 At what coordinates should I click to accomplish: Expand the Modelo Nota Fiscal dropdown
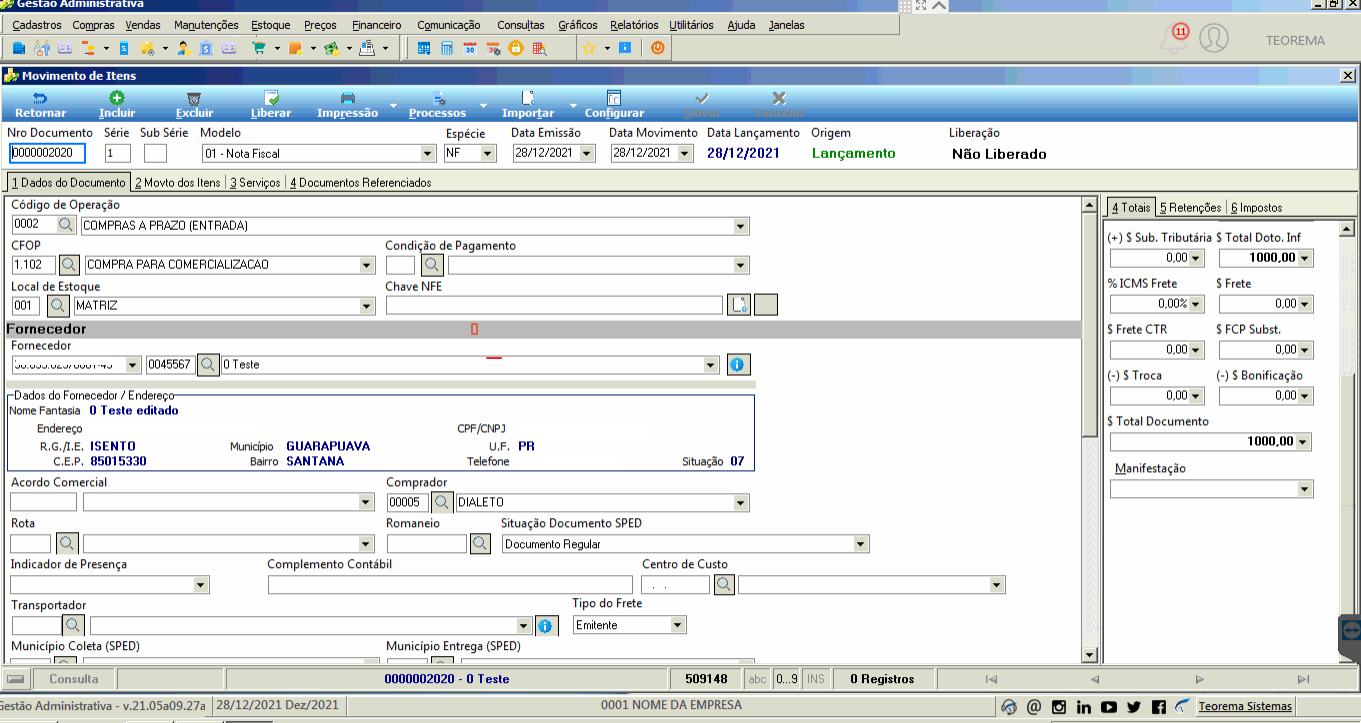428,154
